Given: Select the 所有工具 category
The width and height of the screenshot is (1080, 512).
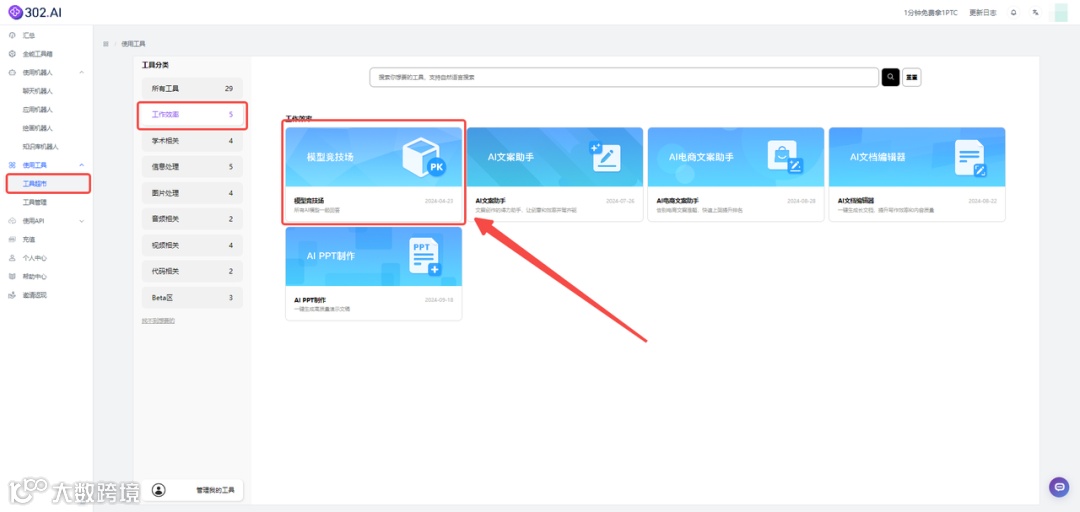Looking at the screenshot, I should point(192,89).
